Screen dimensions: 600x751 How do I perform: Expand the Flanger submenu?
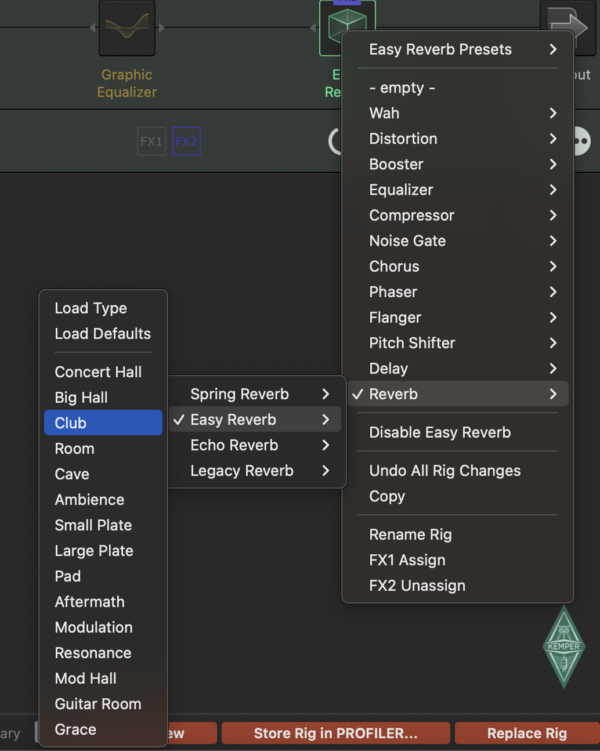pyautogui.click(x=458, y=318)
